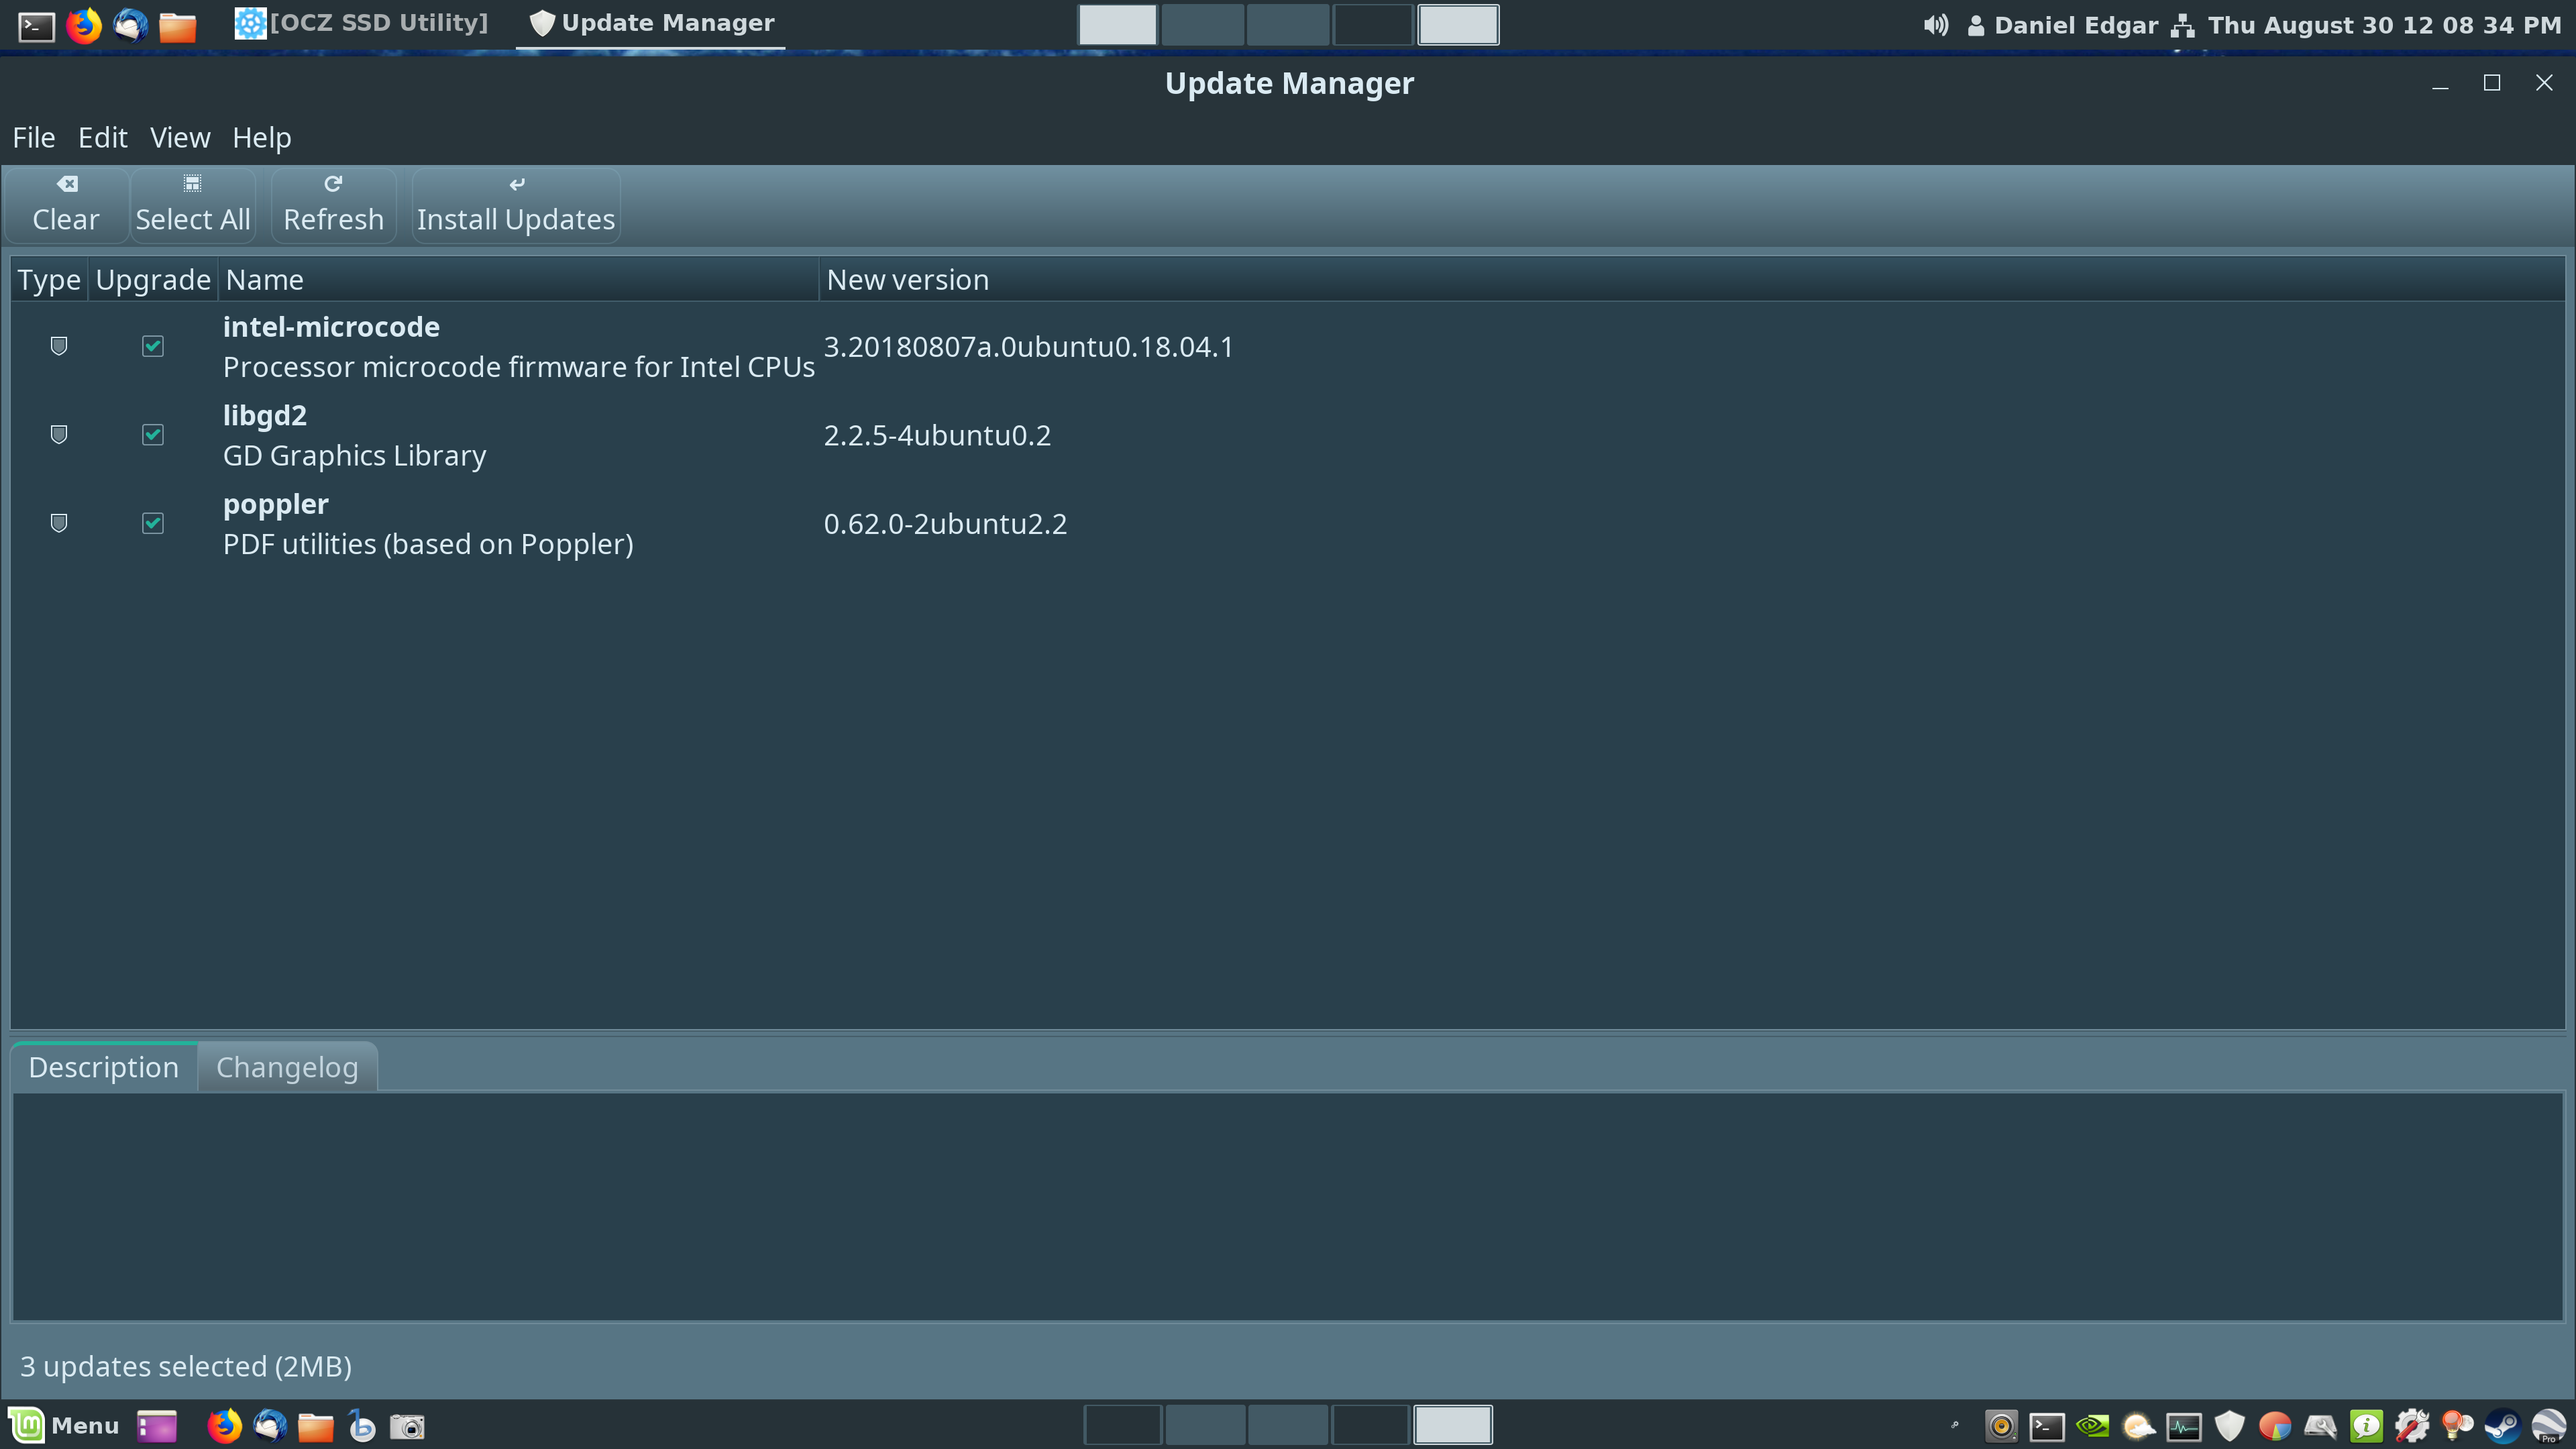
Task: Click the Clear toolbar button
Action: 66,205
